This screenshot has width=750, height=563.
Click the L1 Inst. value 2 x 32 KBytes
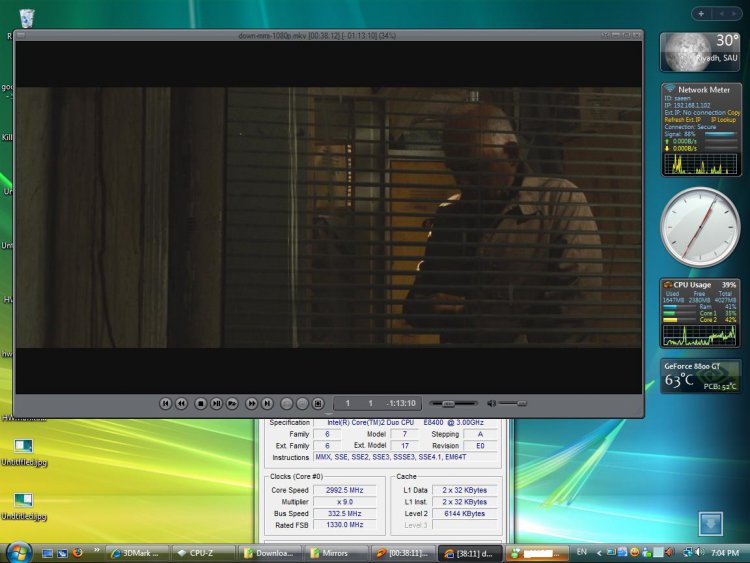point(464,502)
